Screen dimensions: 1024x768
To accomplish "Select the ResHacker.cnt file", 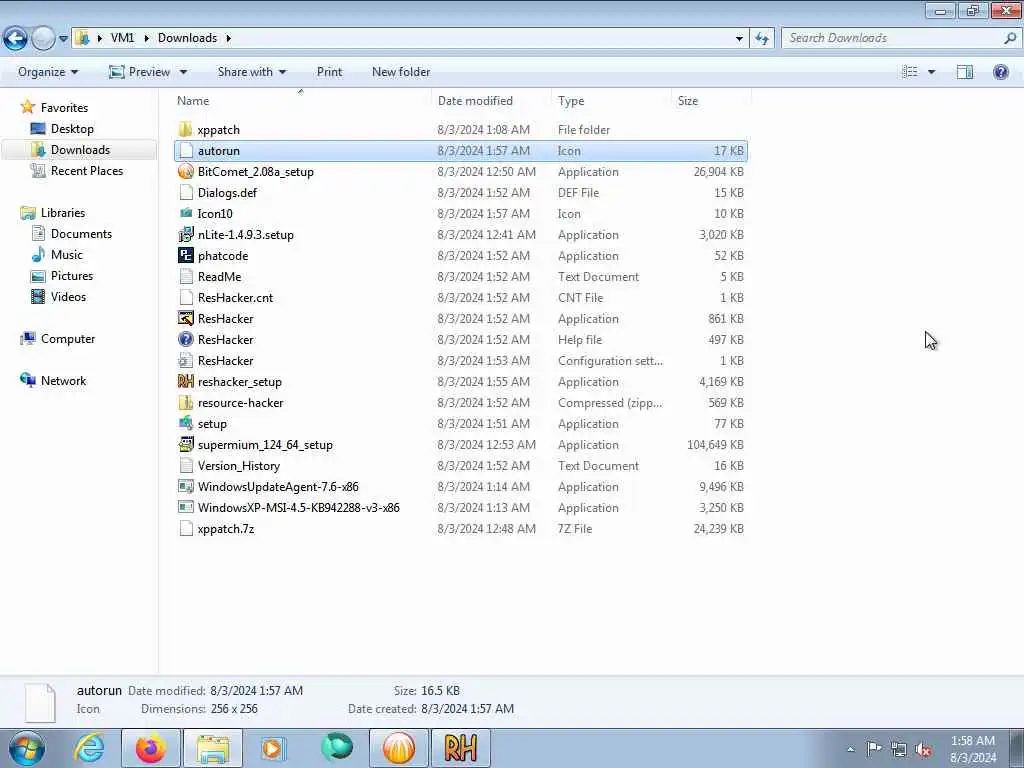I will click(235, 298).
